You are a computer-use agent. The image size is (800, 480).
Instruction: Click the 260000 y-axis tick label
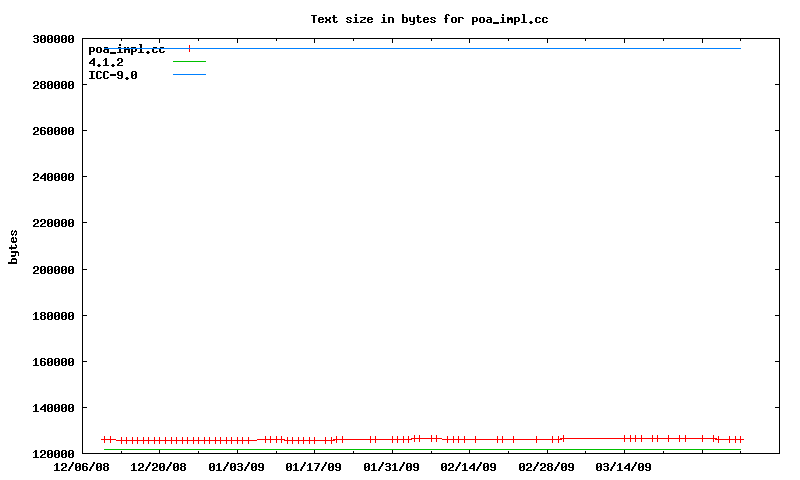pos(52,131)
